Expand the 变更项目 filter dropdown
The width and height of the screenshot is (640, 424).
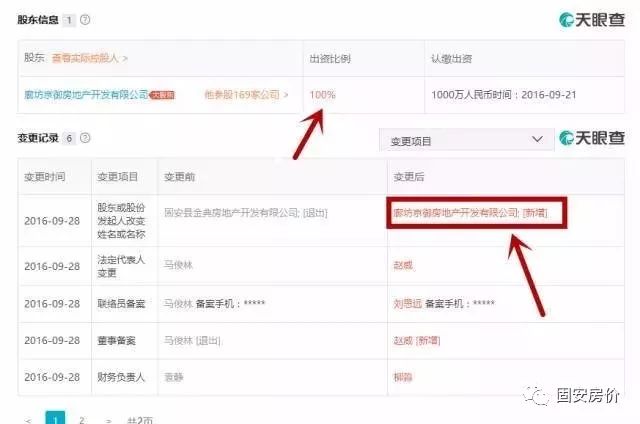pyautogui.click(x=467, y=141)
